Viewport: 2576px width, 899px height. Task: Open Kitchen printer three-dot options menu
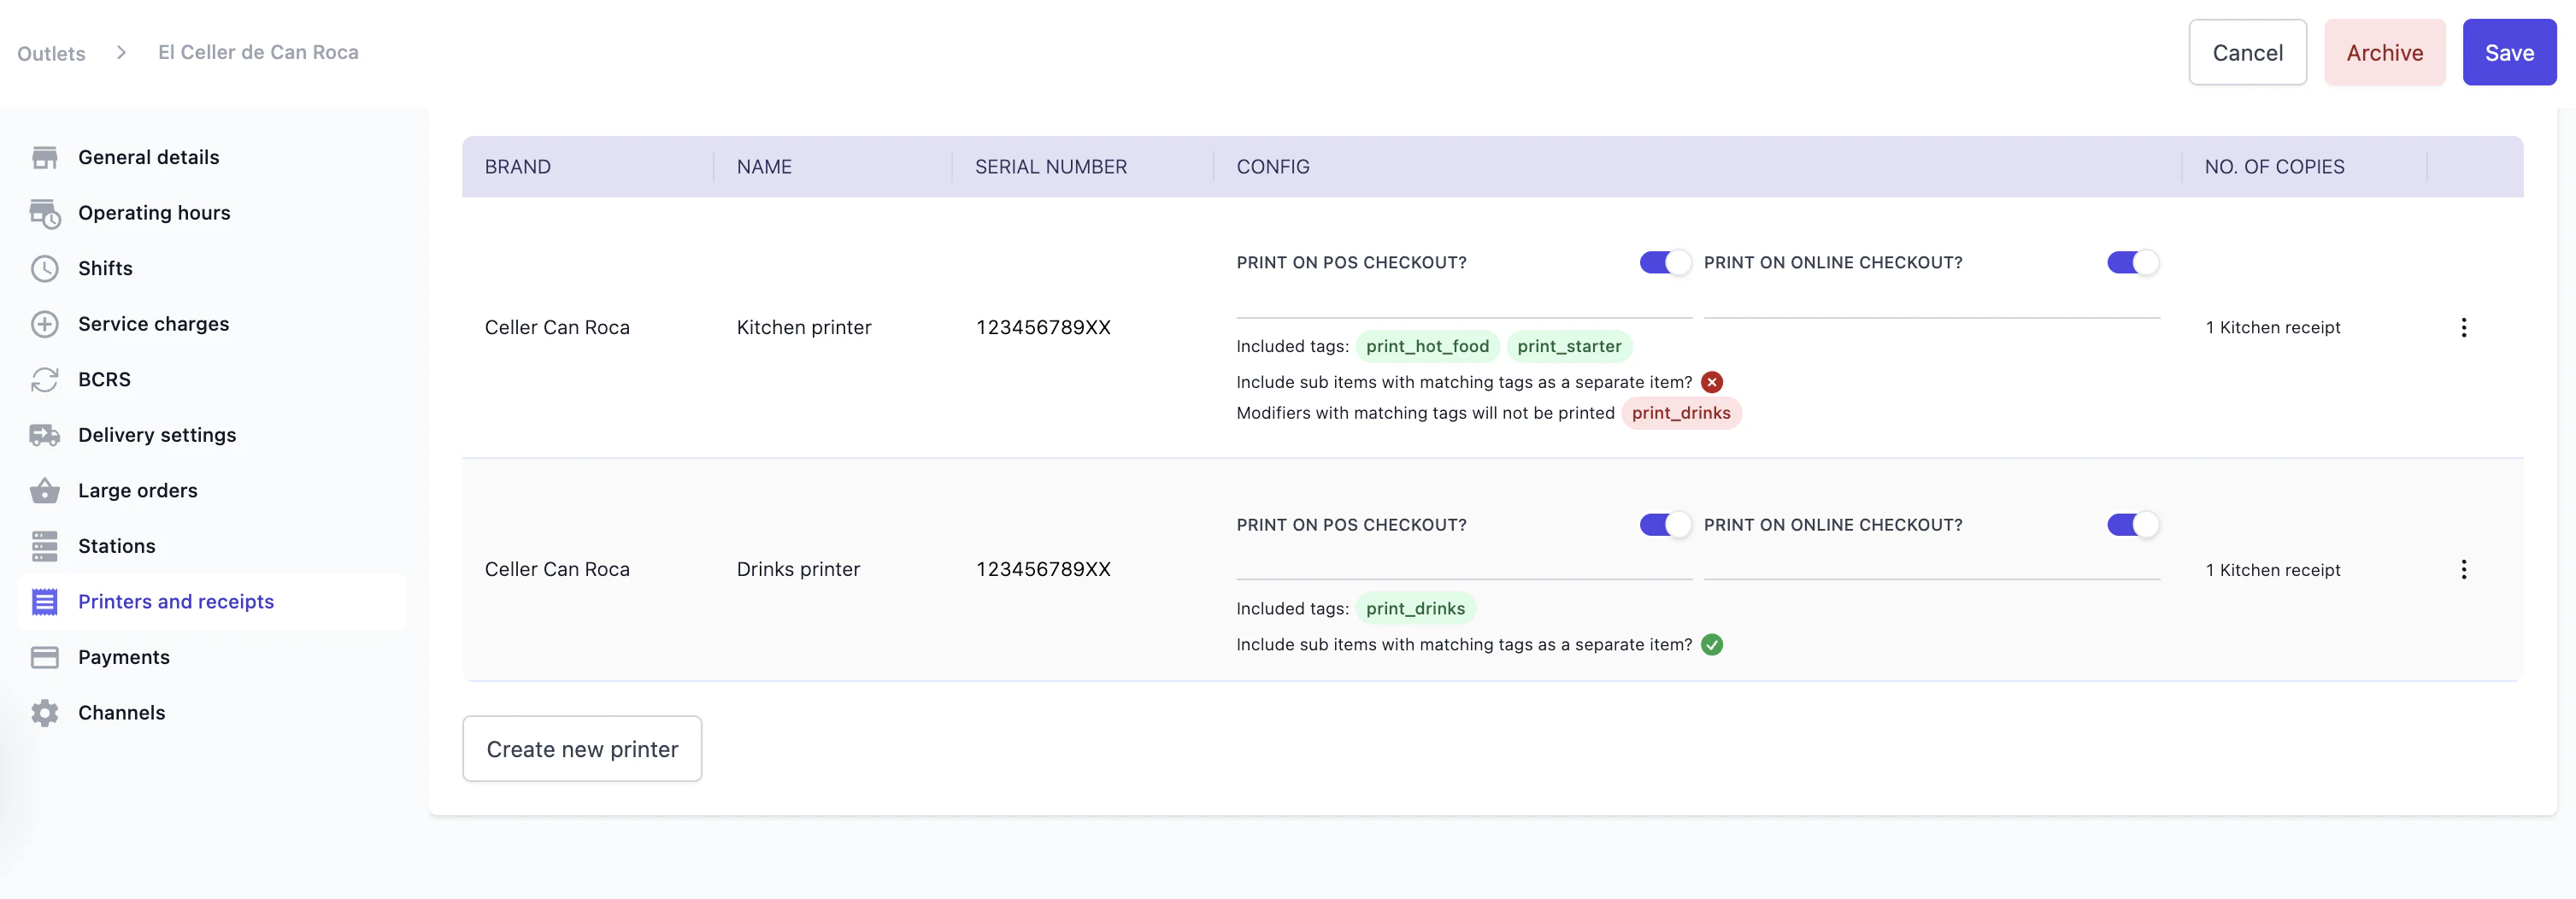pos(2463,327)
